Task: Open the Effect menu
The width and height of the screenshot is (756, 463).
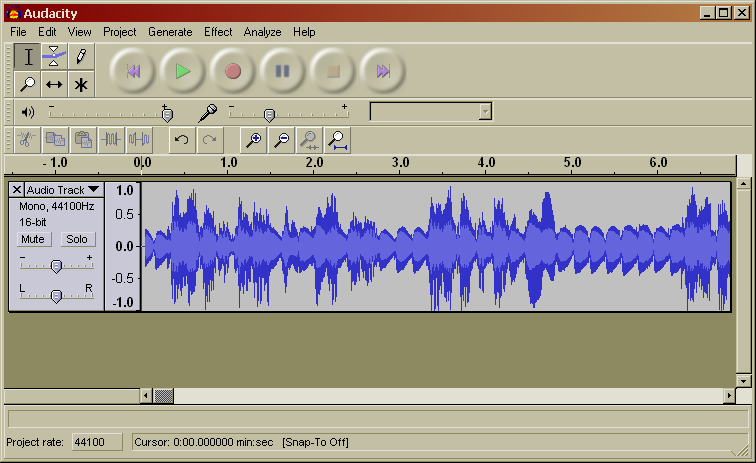Action: point(218,32)
